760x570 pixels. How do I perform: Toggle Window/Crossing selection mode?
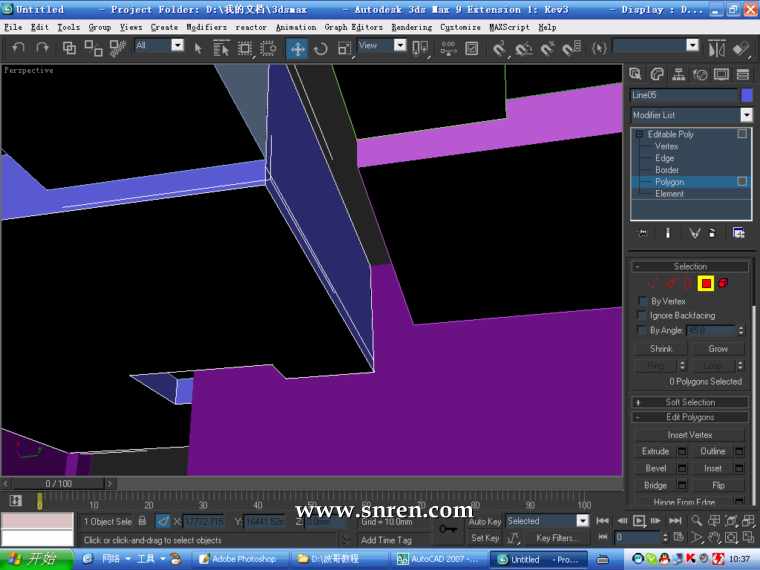pyautogui.click(x=268, y=48)
